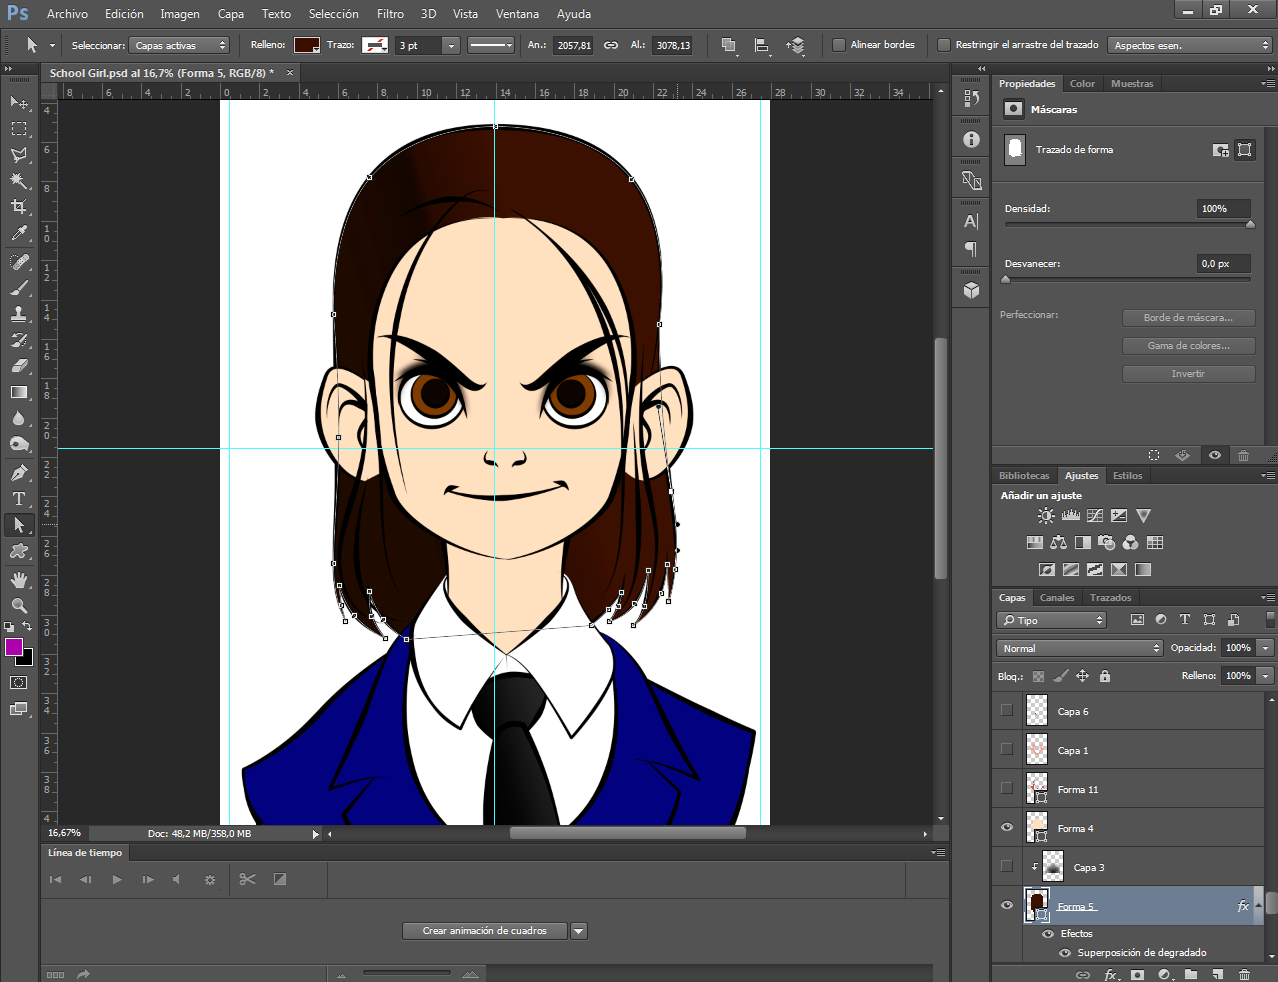1278x982 pixels.
Task: Select the Gradient tool
Action: pyautogui.click(x=19, y=392)
